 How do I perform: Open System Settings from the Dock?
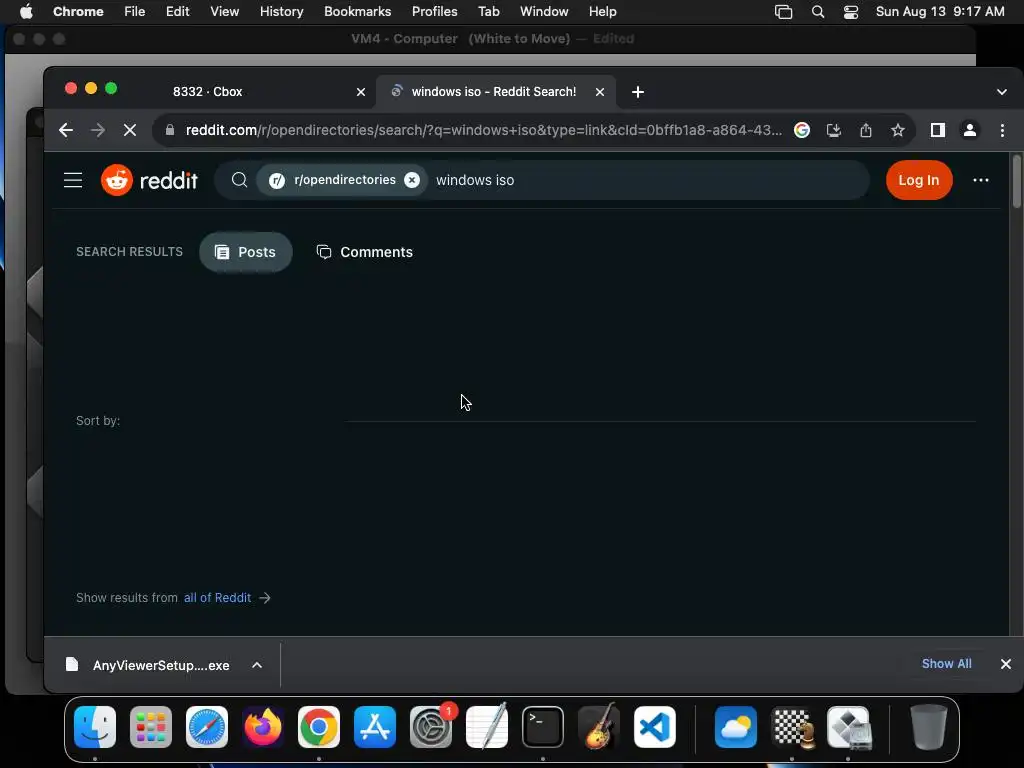[431, 727]
